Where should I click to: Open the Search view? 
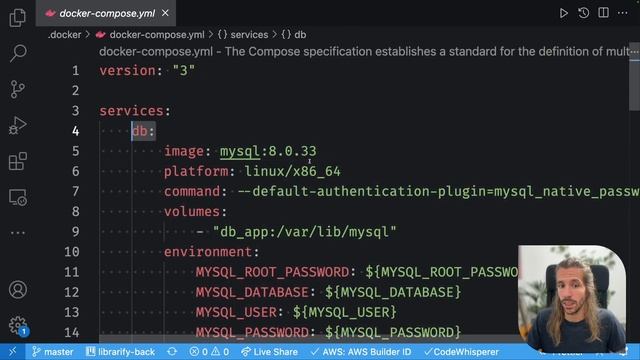(18, 53)
